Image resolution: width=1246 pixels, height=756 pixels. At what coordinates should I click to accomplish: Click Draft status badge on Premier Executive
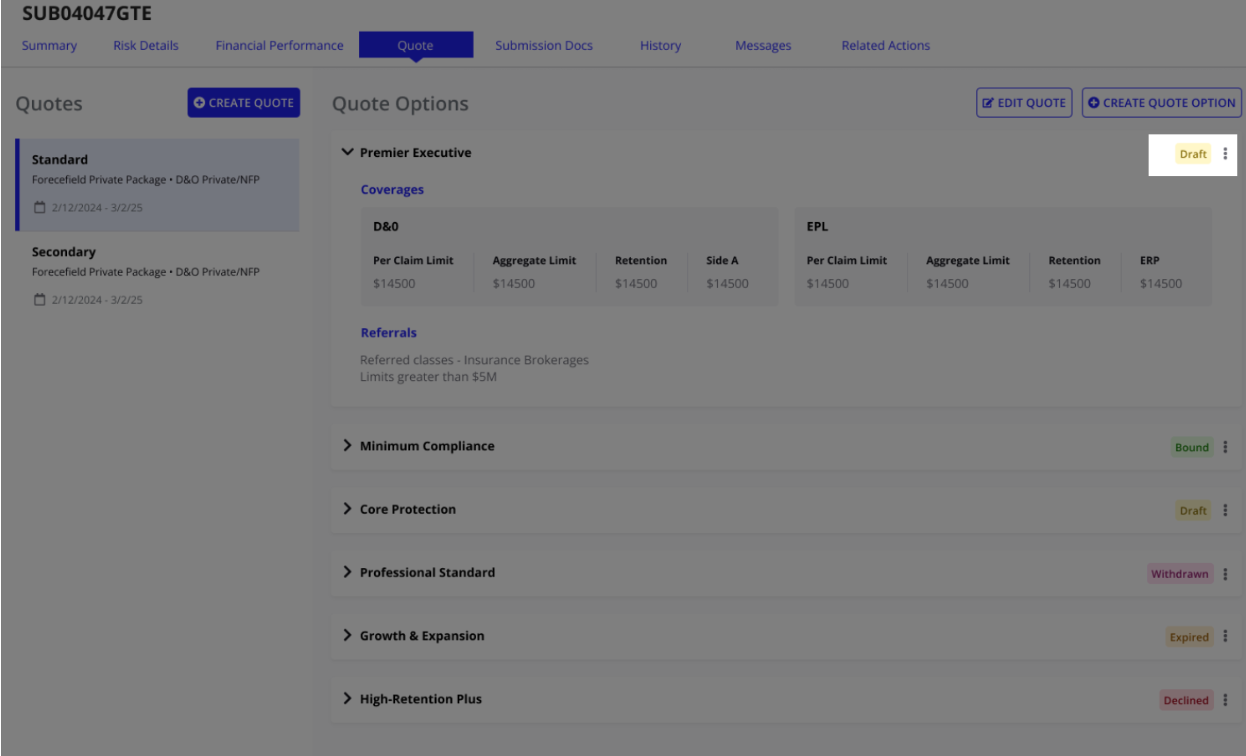point(1193,154)
